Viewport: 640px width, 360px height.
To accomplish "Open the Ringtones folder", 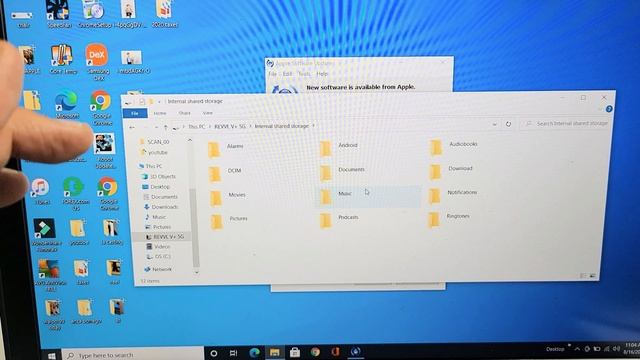I will (x=449, y=218).
